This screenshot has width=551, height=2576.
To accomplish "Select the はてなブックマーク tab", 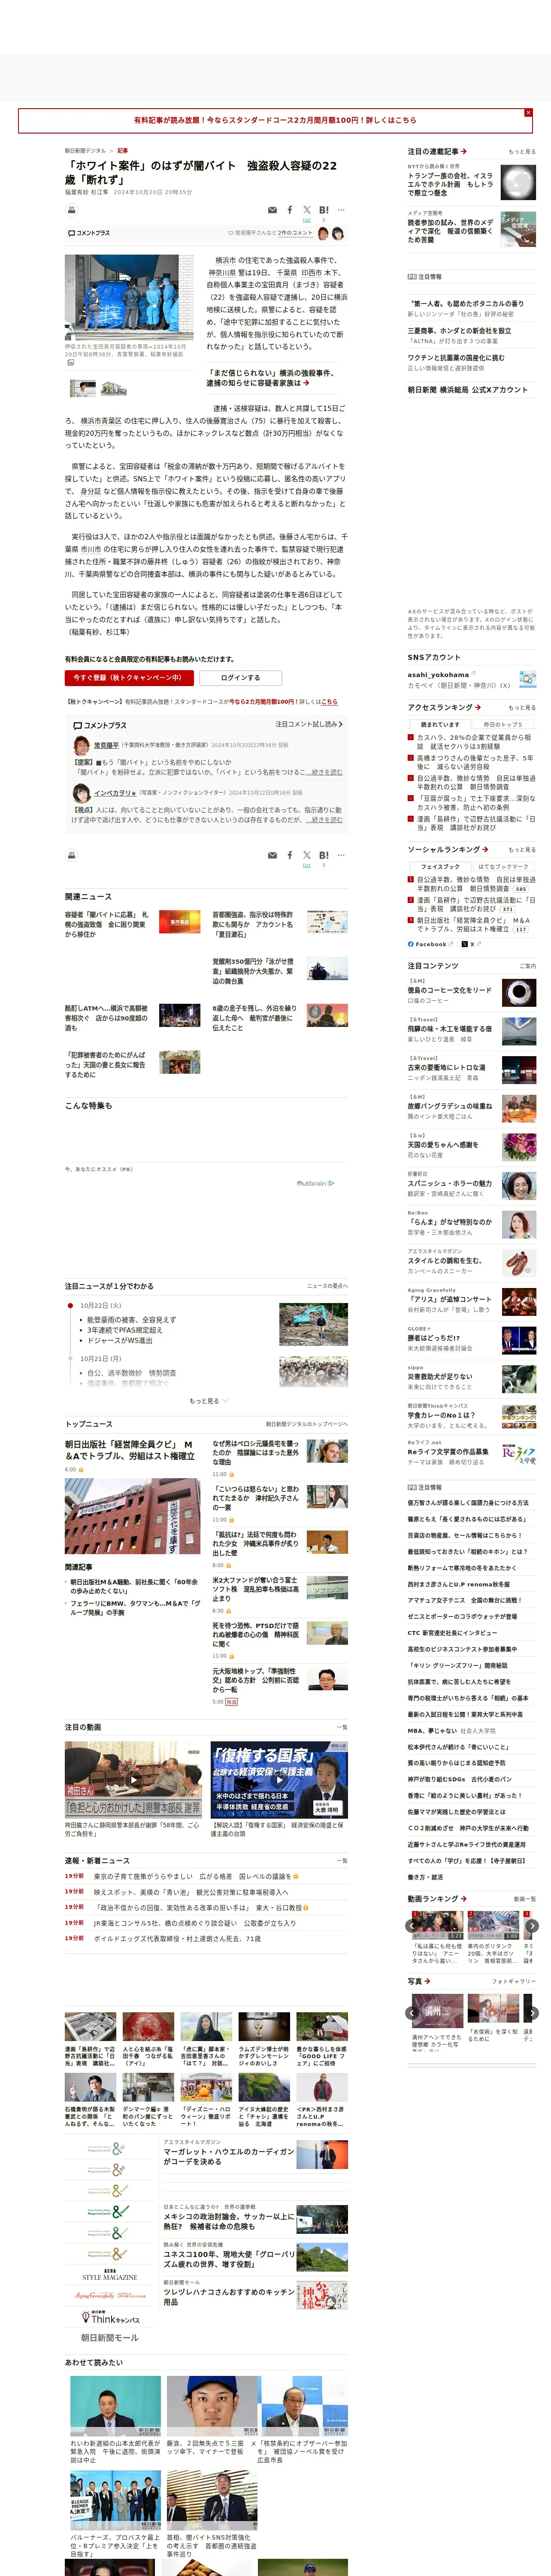I will 503,866.
